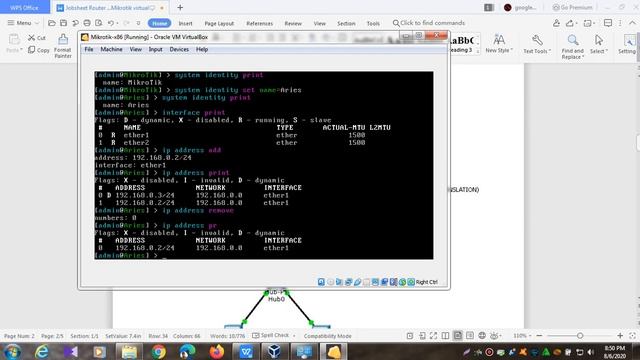Open VirtualBox Devices menu
This screenshot has width=640, height=360.
pyautogui.click(x=179, y=49)
